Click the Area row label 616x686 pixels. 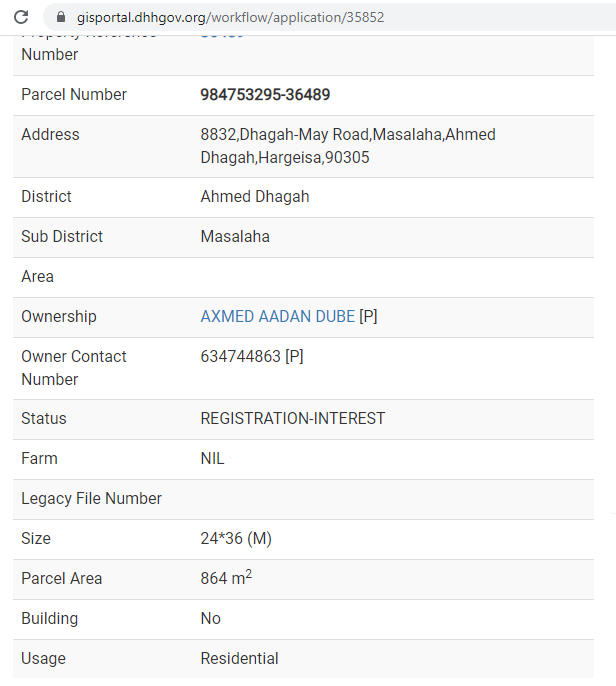pos(38,276)
